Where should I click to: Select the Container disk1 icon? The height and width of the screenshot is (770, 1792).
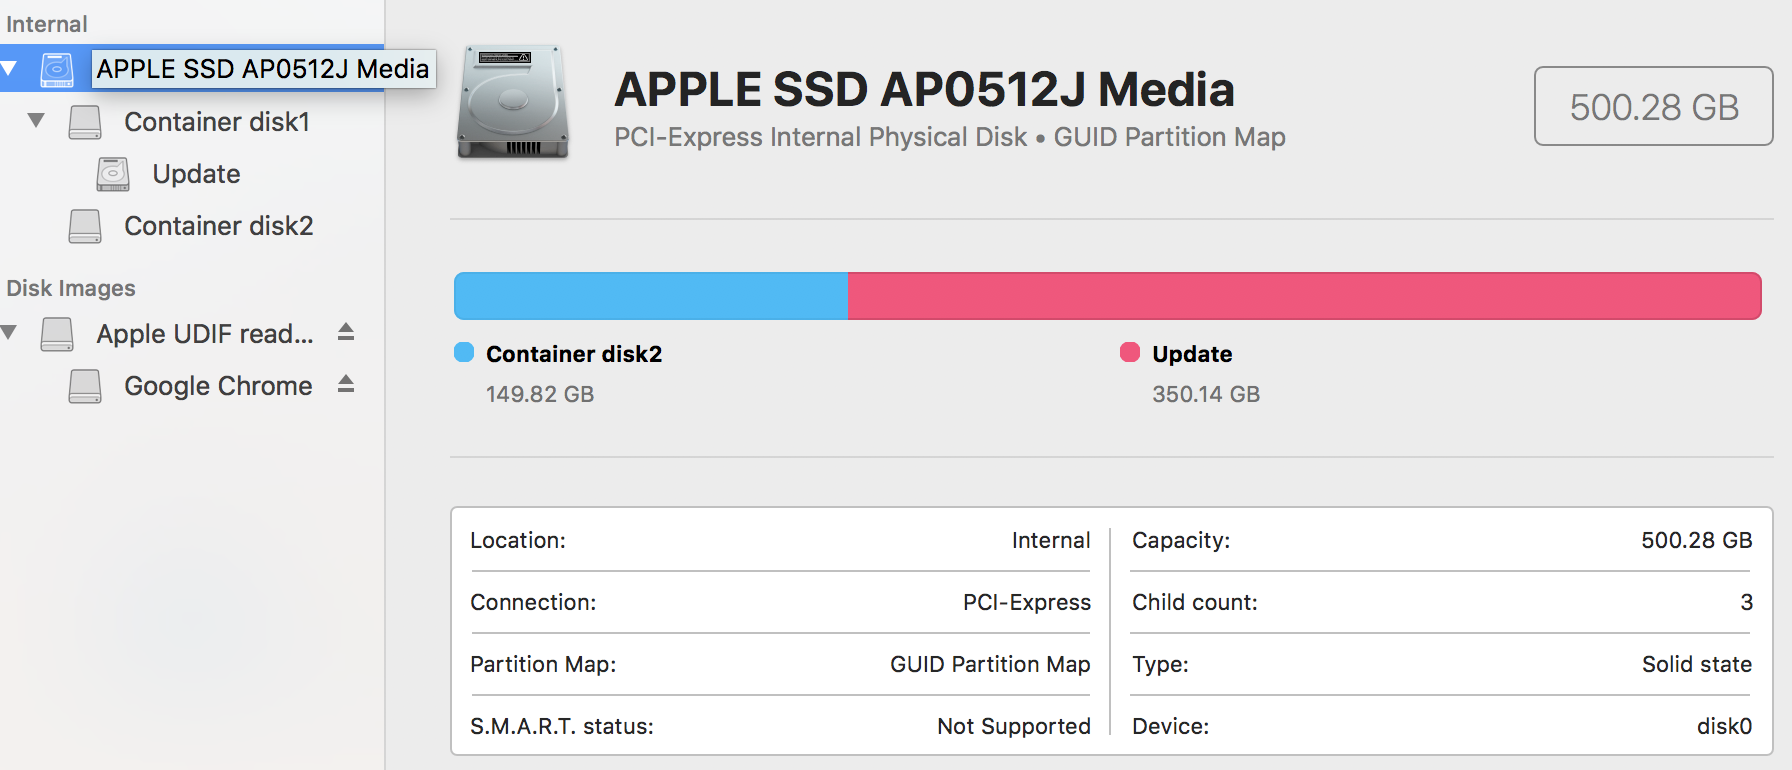(x=85, y=121)
